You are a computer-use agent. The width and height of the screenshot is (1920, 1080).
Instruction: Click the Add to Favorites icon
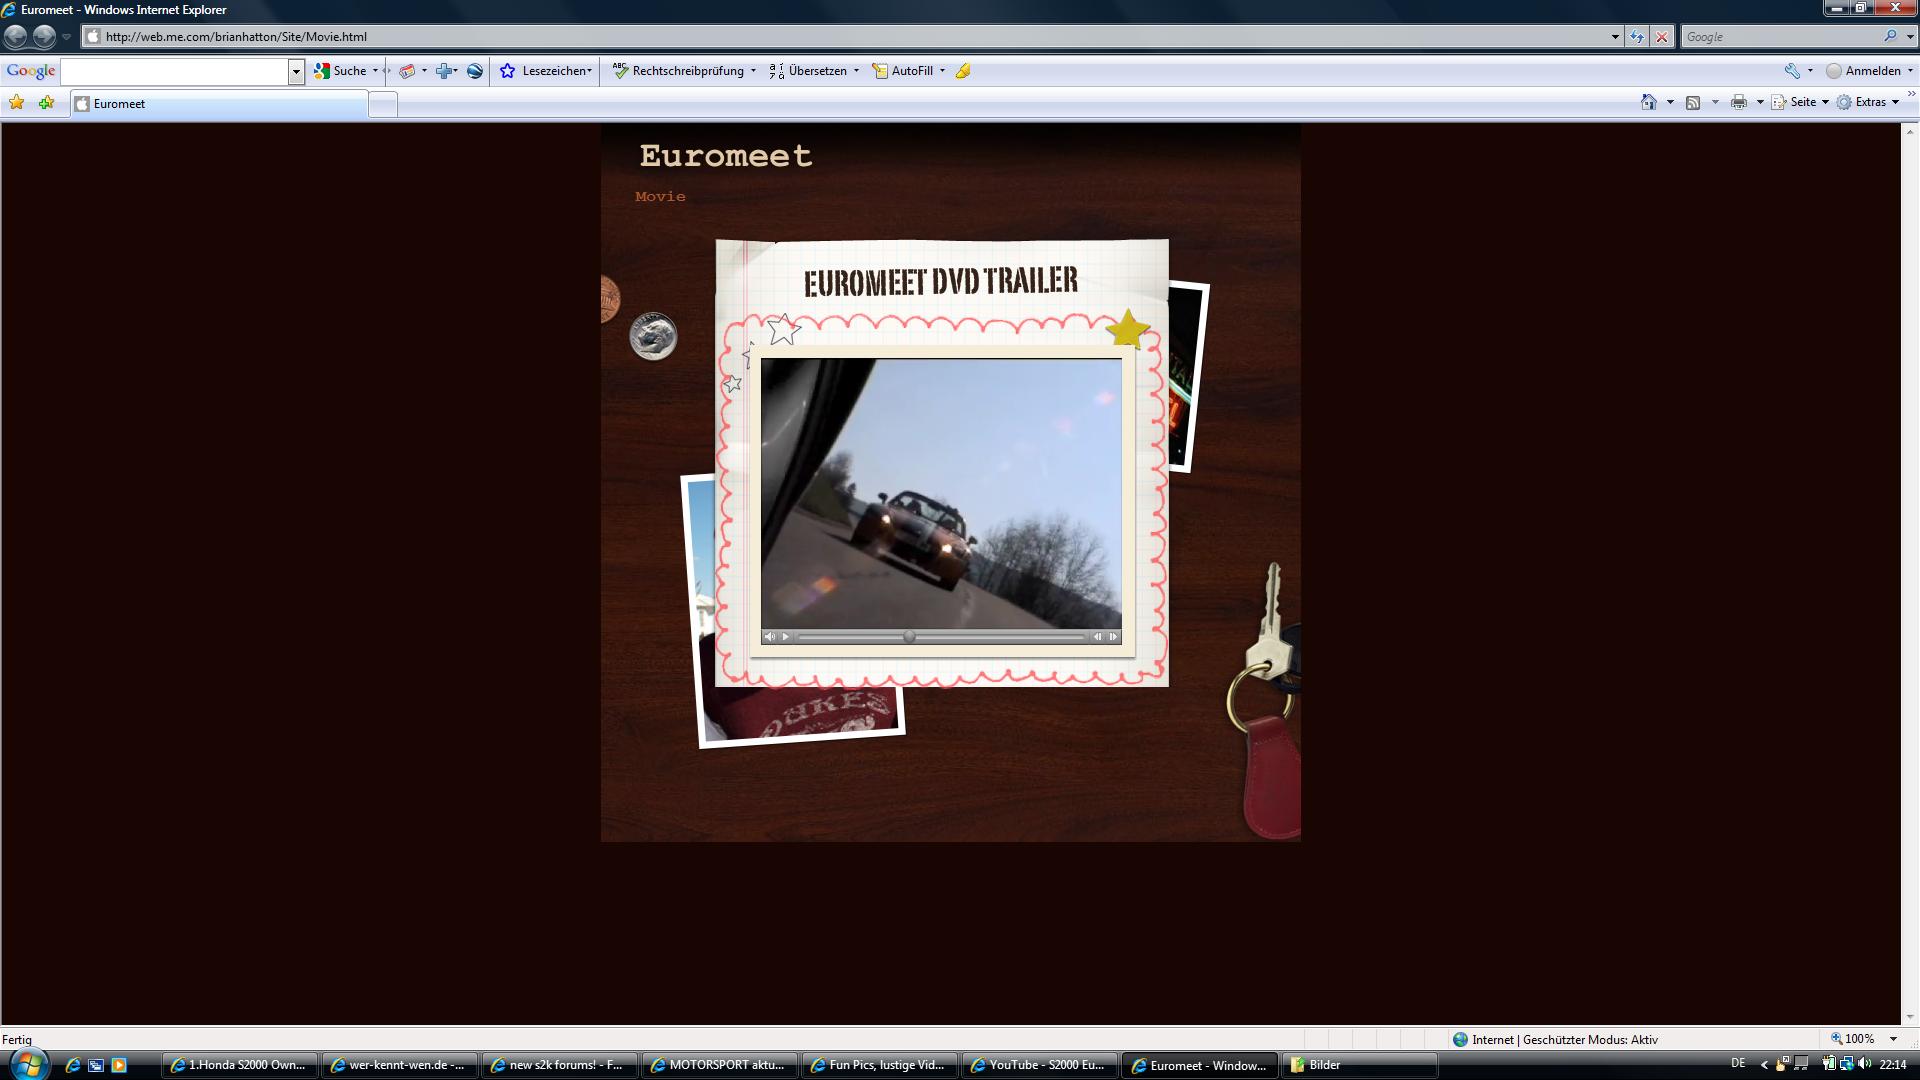(46, 102)
